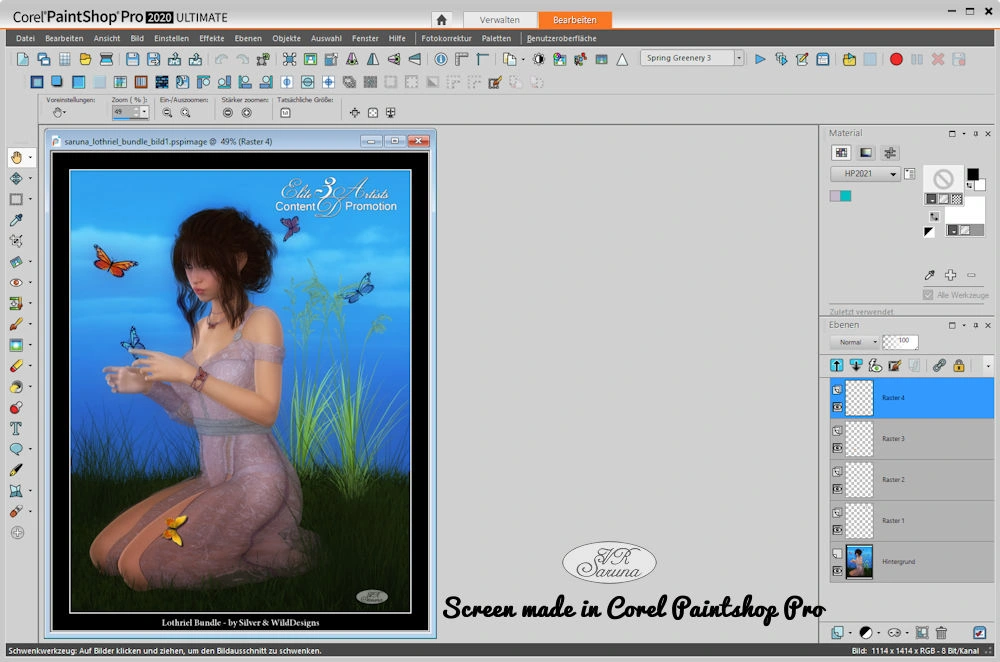Uncheck the Alle Werkzeuge checkbox
The height and width of the screenshot is (662, 1000).
point(928,295)
